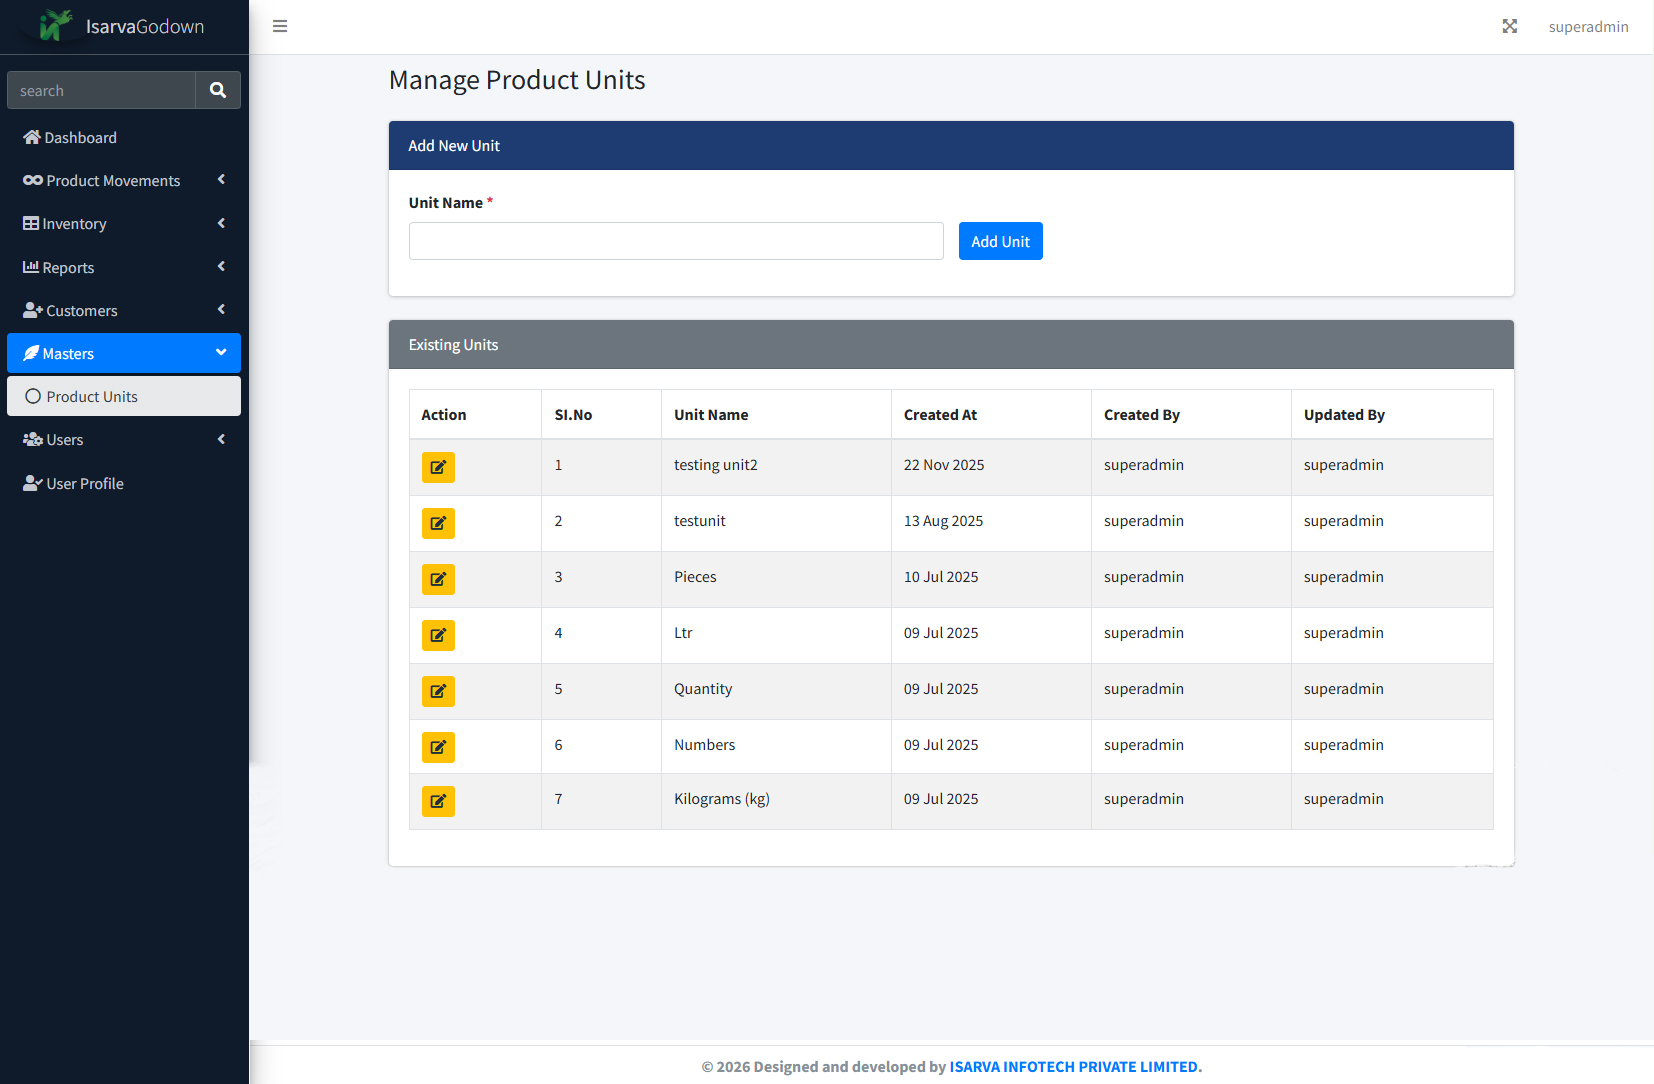Click the Inventory table icon
This screenshot has width=1654, height=1084.
(x=31, y=223)
